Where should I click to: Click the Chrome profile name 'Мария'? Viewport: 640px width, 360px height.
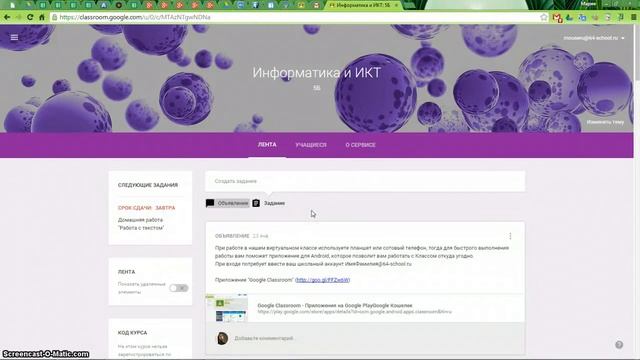click(589, 4)
